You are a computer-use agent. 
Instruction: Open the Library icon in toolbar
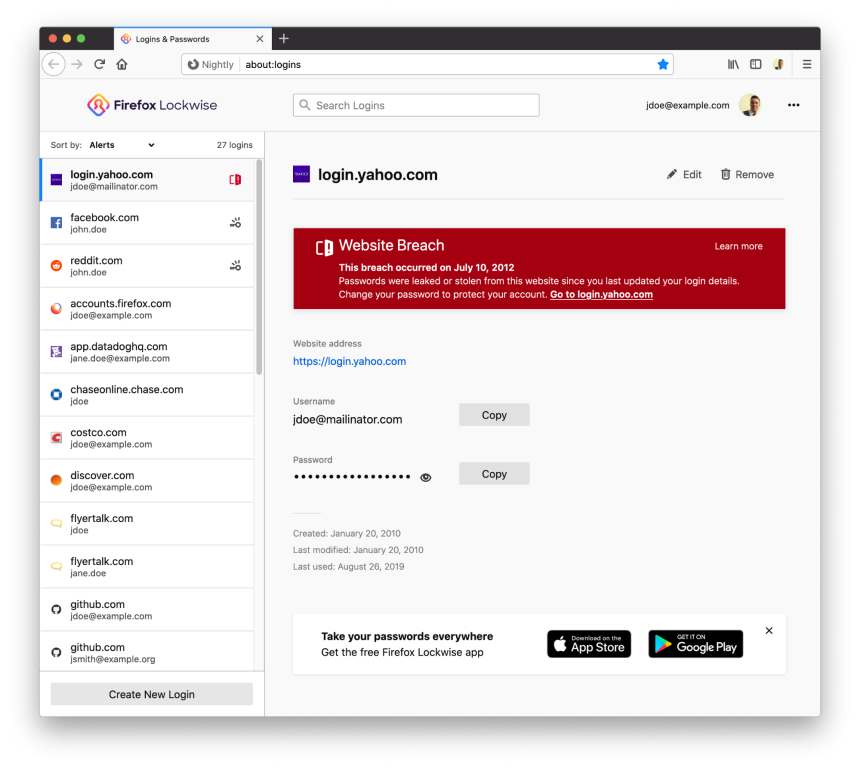[733, 64]
